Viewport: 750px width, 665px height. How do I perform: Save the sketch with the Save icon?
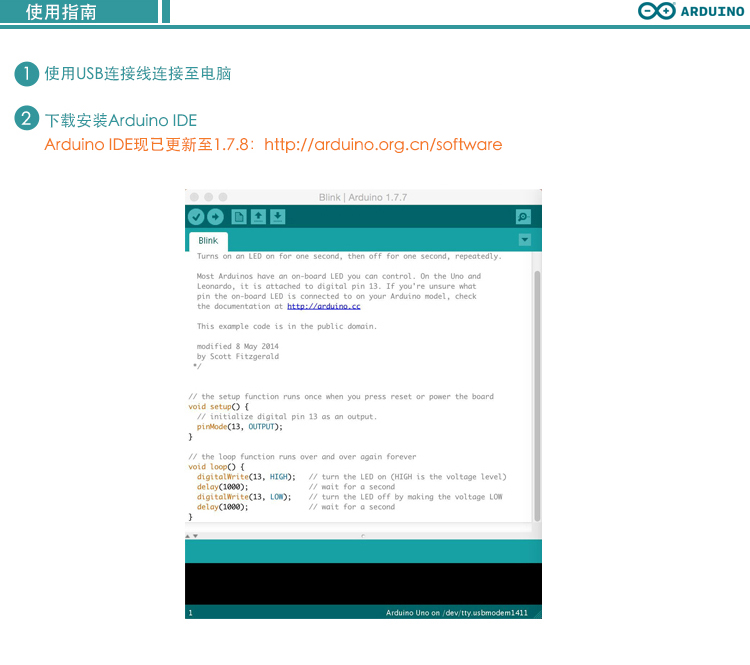coord(278,217)
